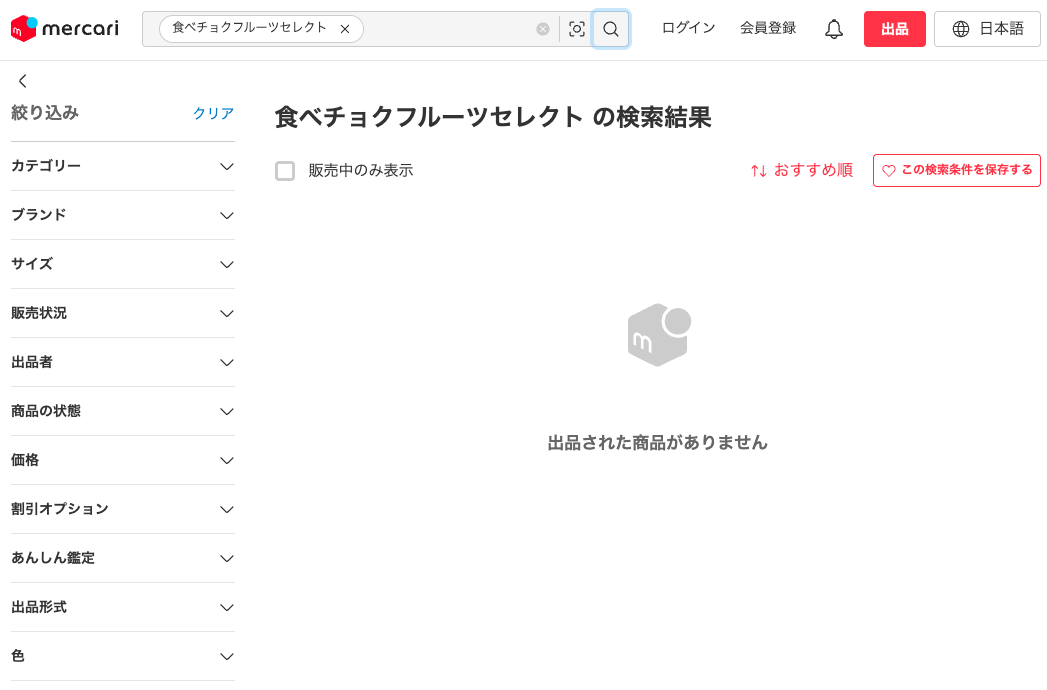Open image search camera icon

(x=577, y=29)
